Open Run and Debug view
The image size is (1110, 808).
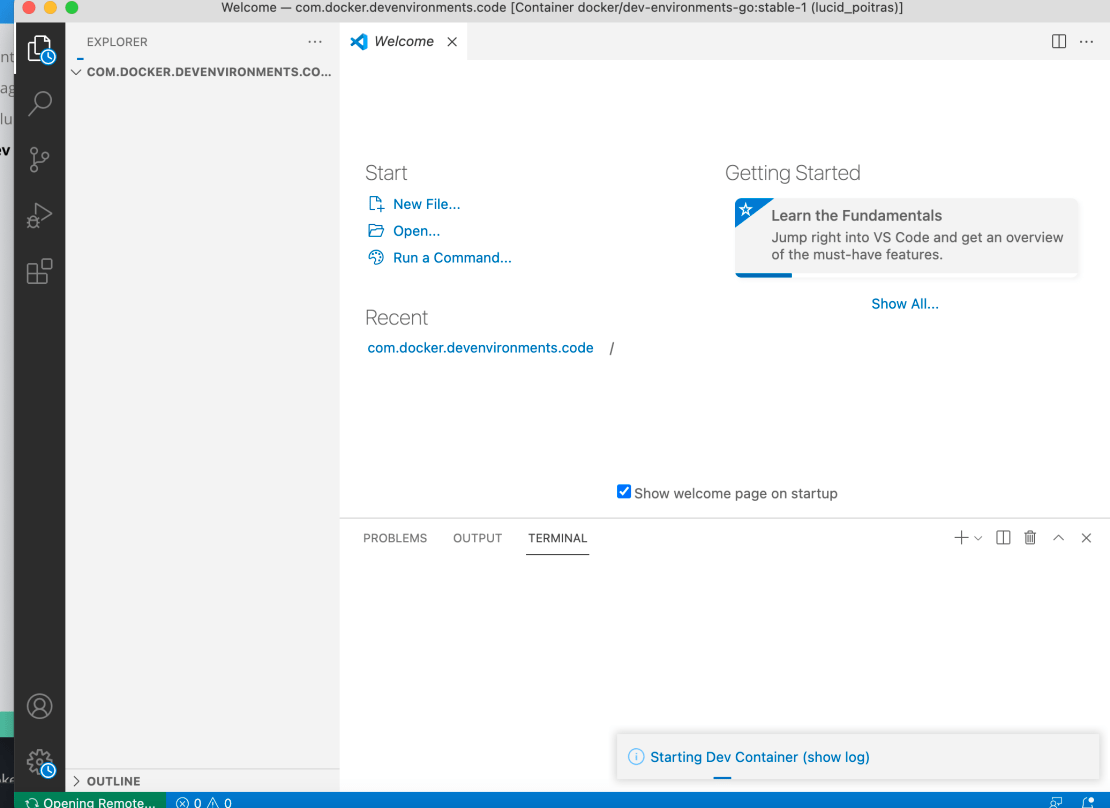pyautogui.click(x=40, y=215)
